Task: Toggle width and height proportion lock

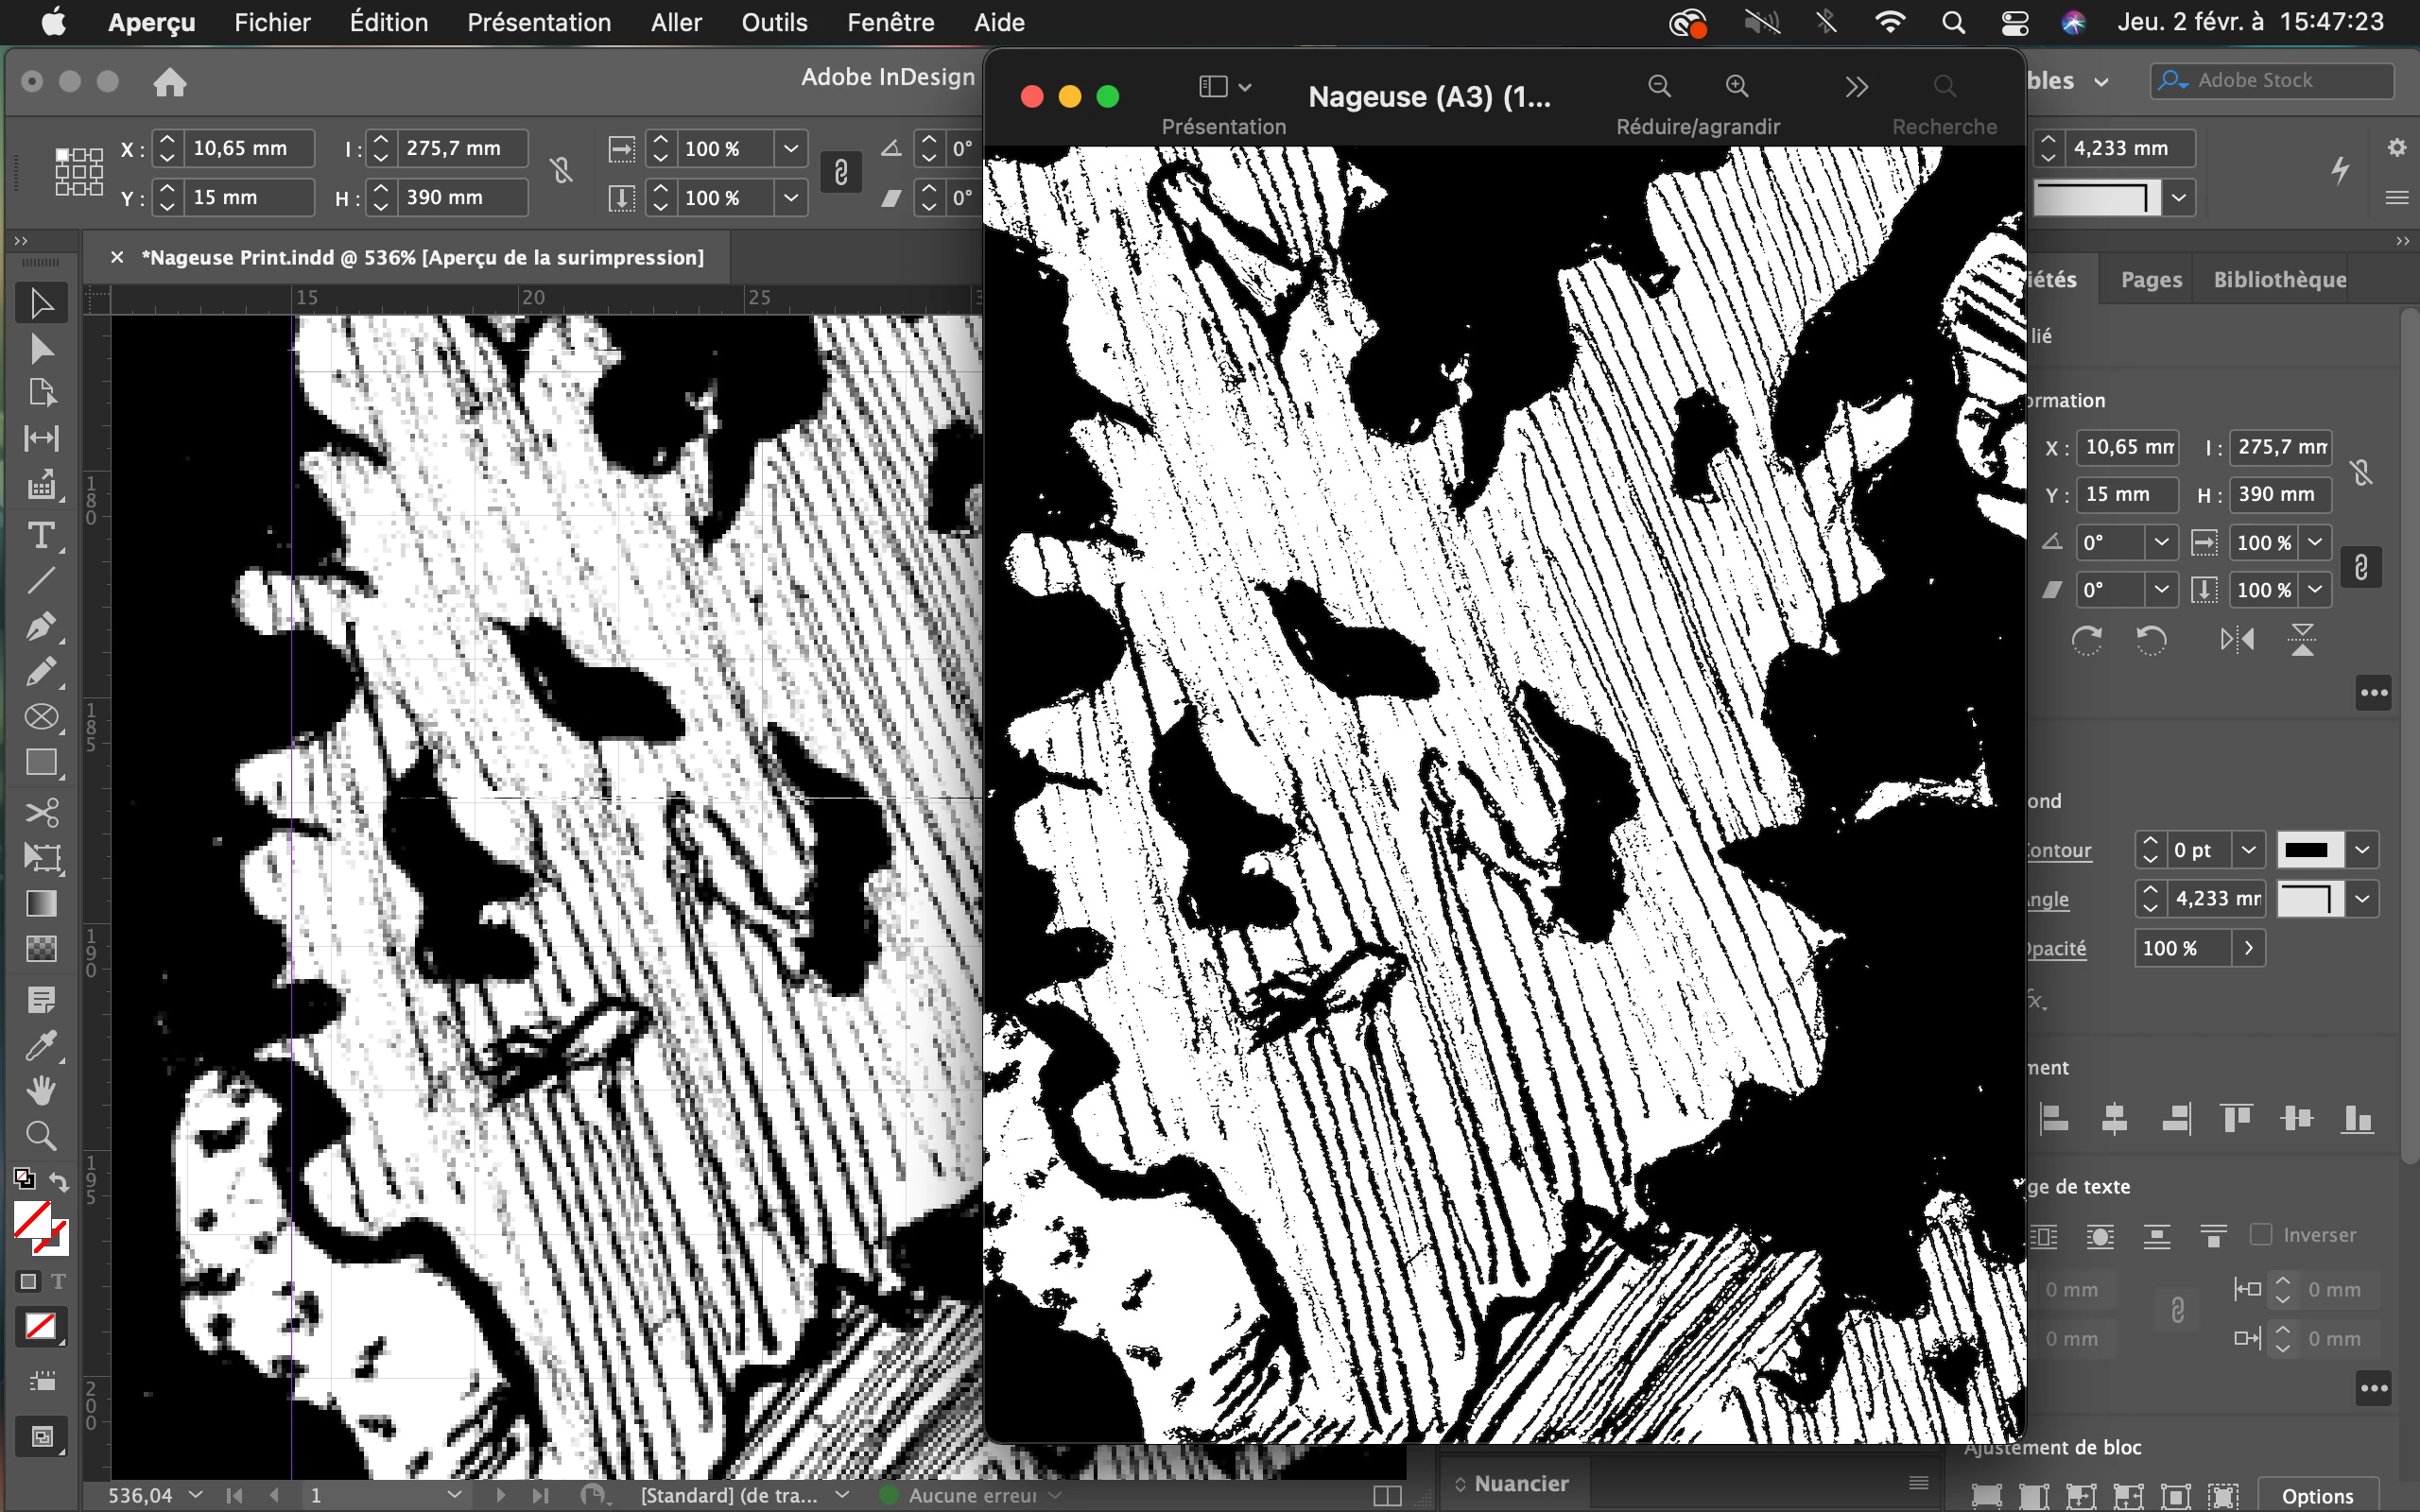Action: tap(2361, 472)
